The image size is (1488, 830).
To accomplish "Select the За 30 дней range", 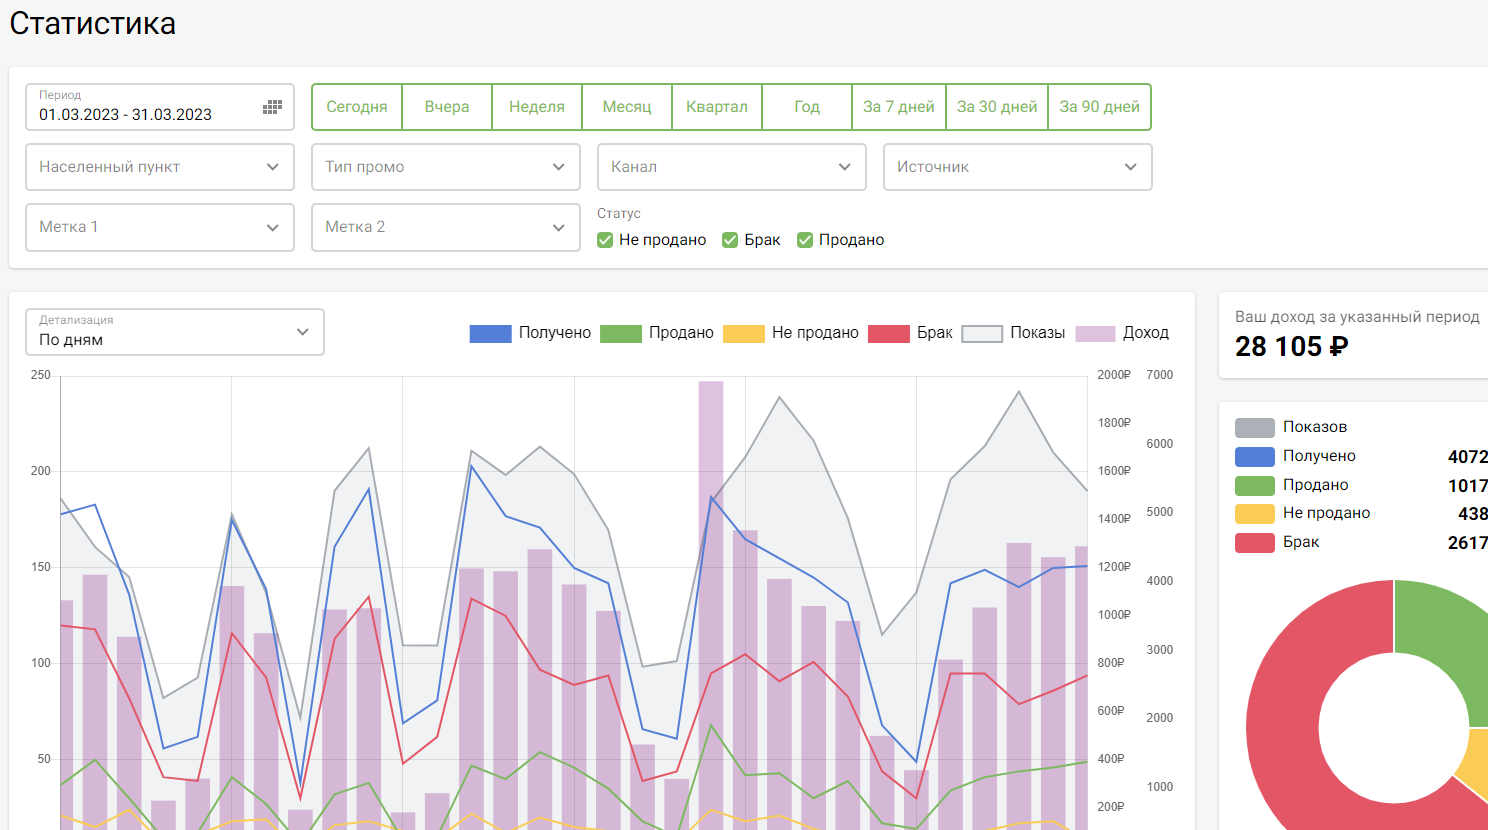I will tap(997, 107).
